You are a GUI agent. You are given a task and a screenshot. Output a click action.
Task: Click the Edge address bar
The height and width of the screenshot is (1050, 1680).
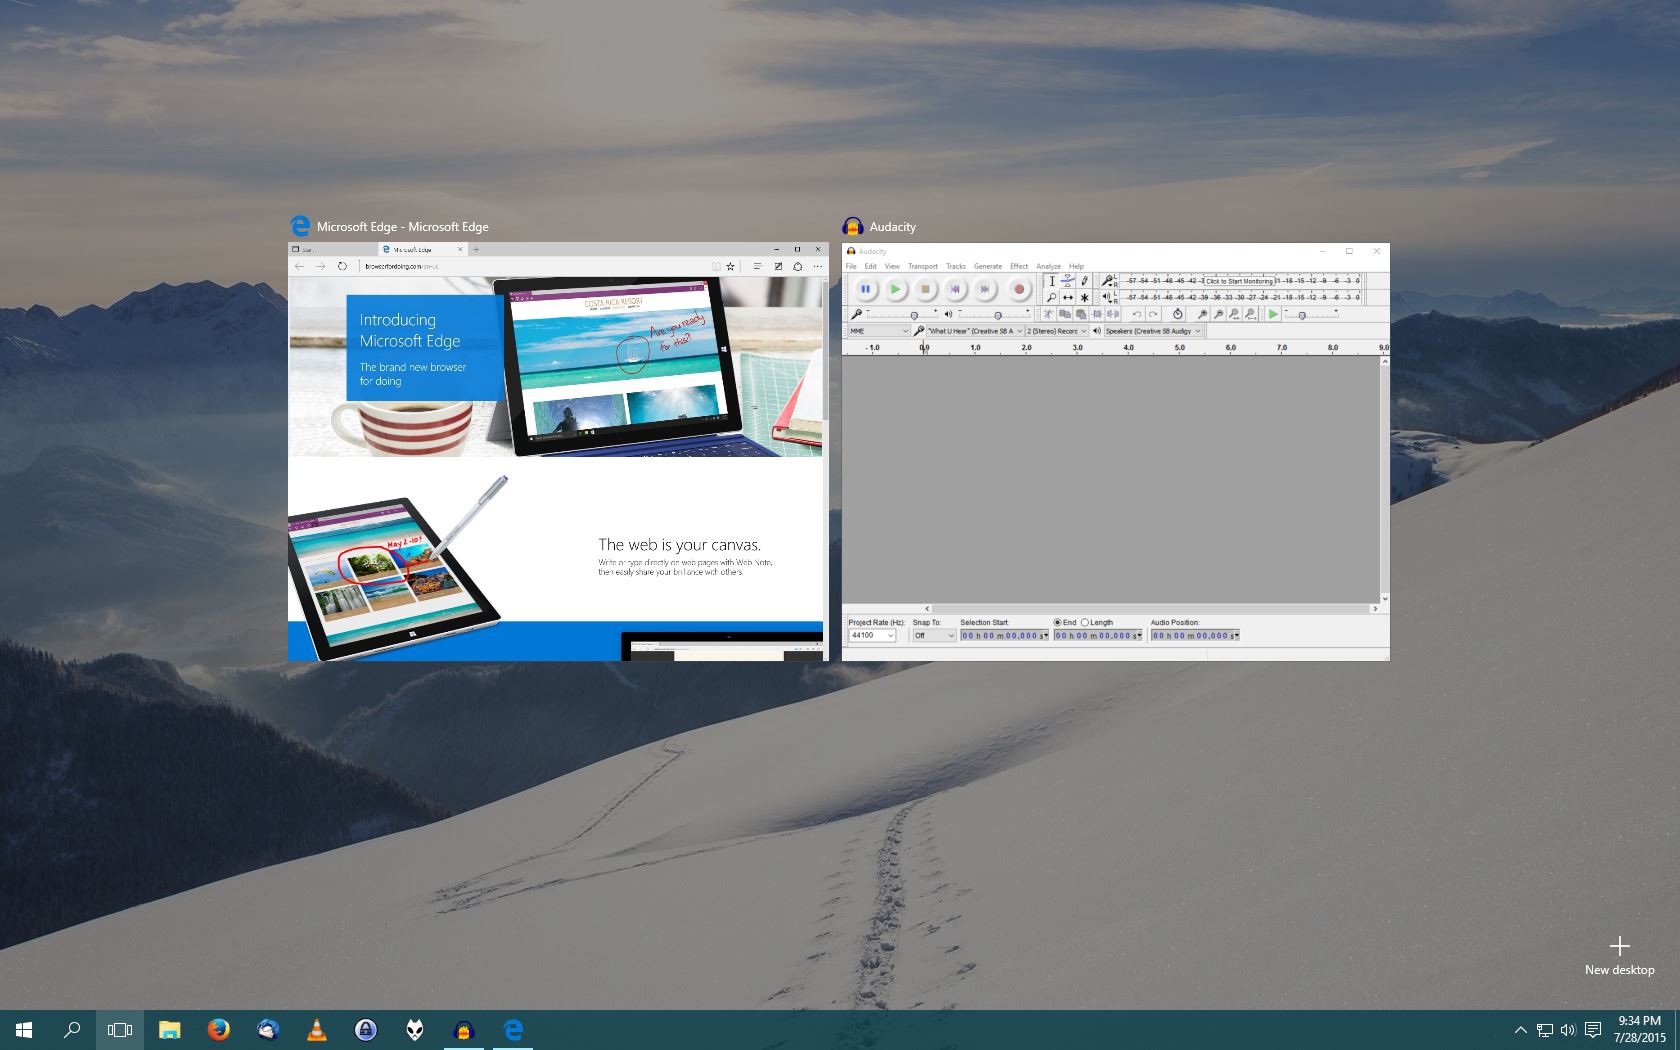point(534,266)
